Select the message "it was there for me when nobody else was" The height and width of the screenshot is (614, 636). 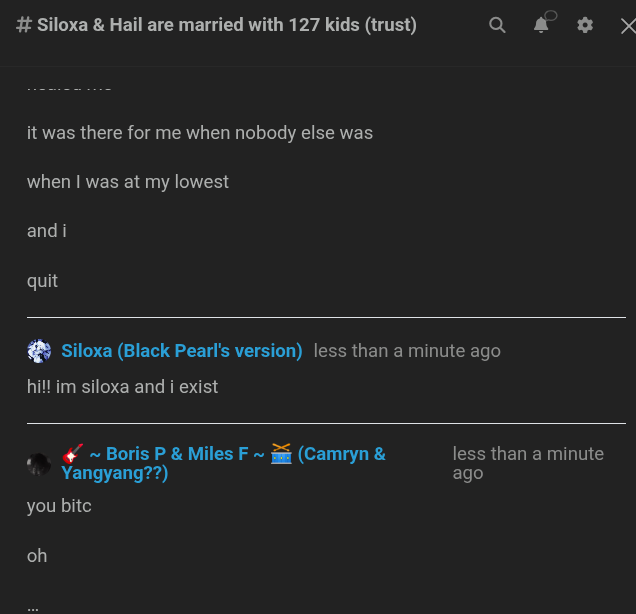coord(200,133)
